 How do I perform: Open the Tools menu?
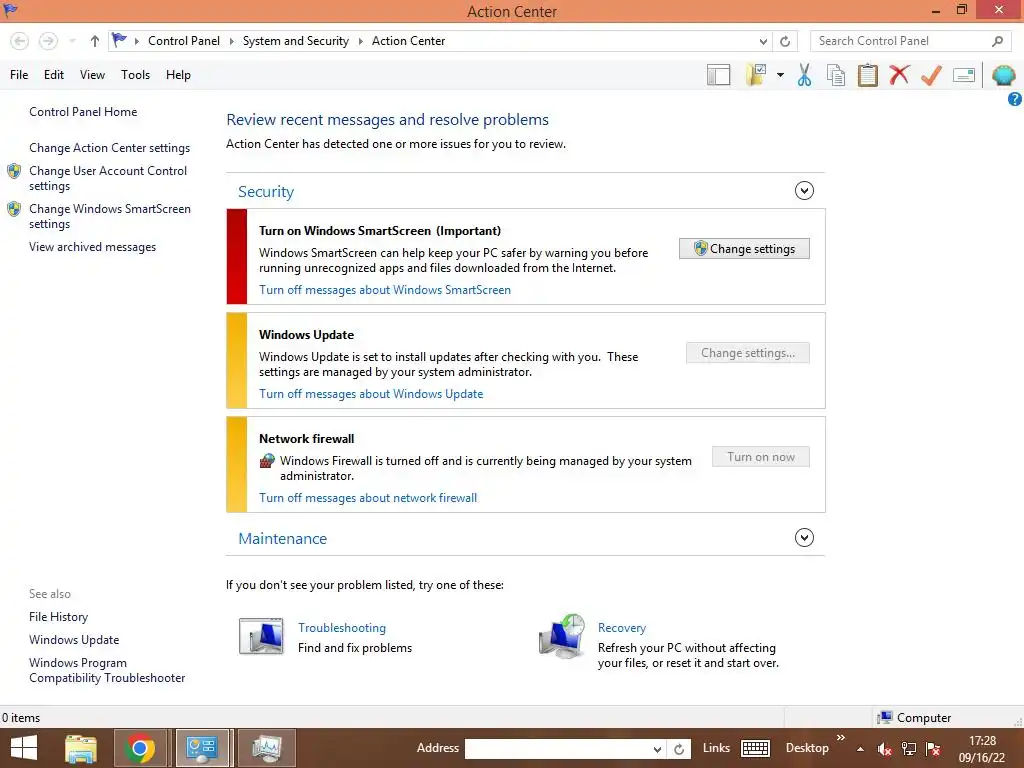(x=135, y=75)
